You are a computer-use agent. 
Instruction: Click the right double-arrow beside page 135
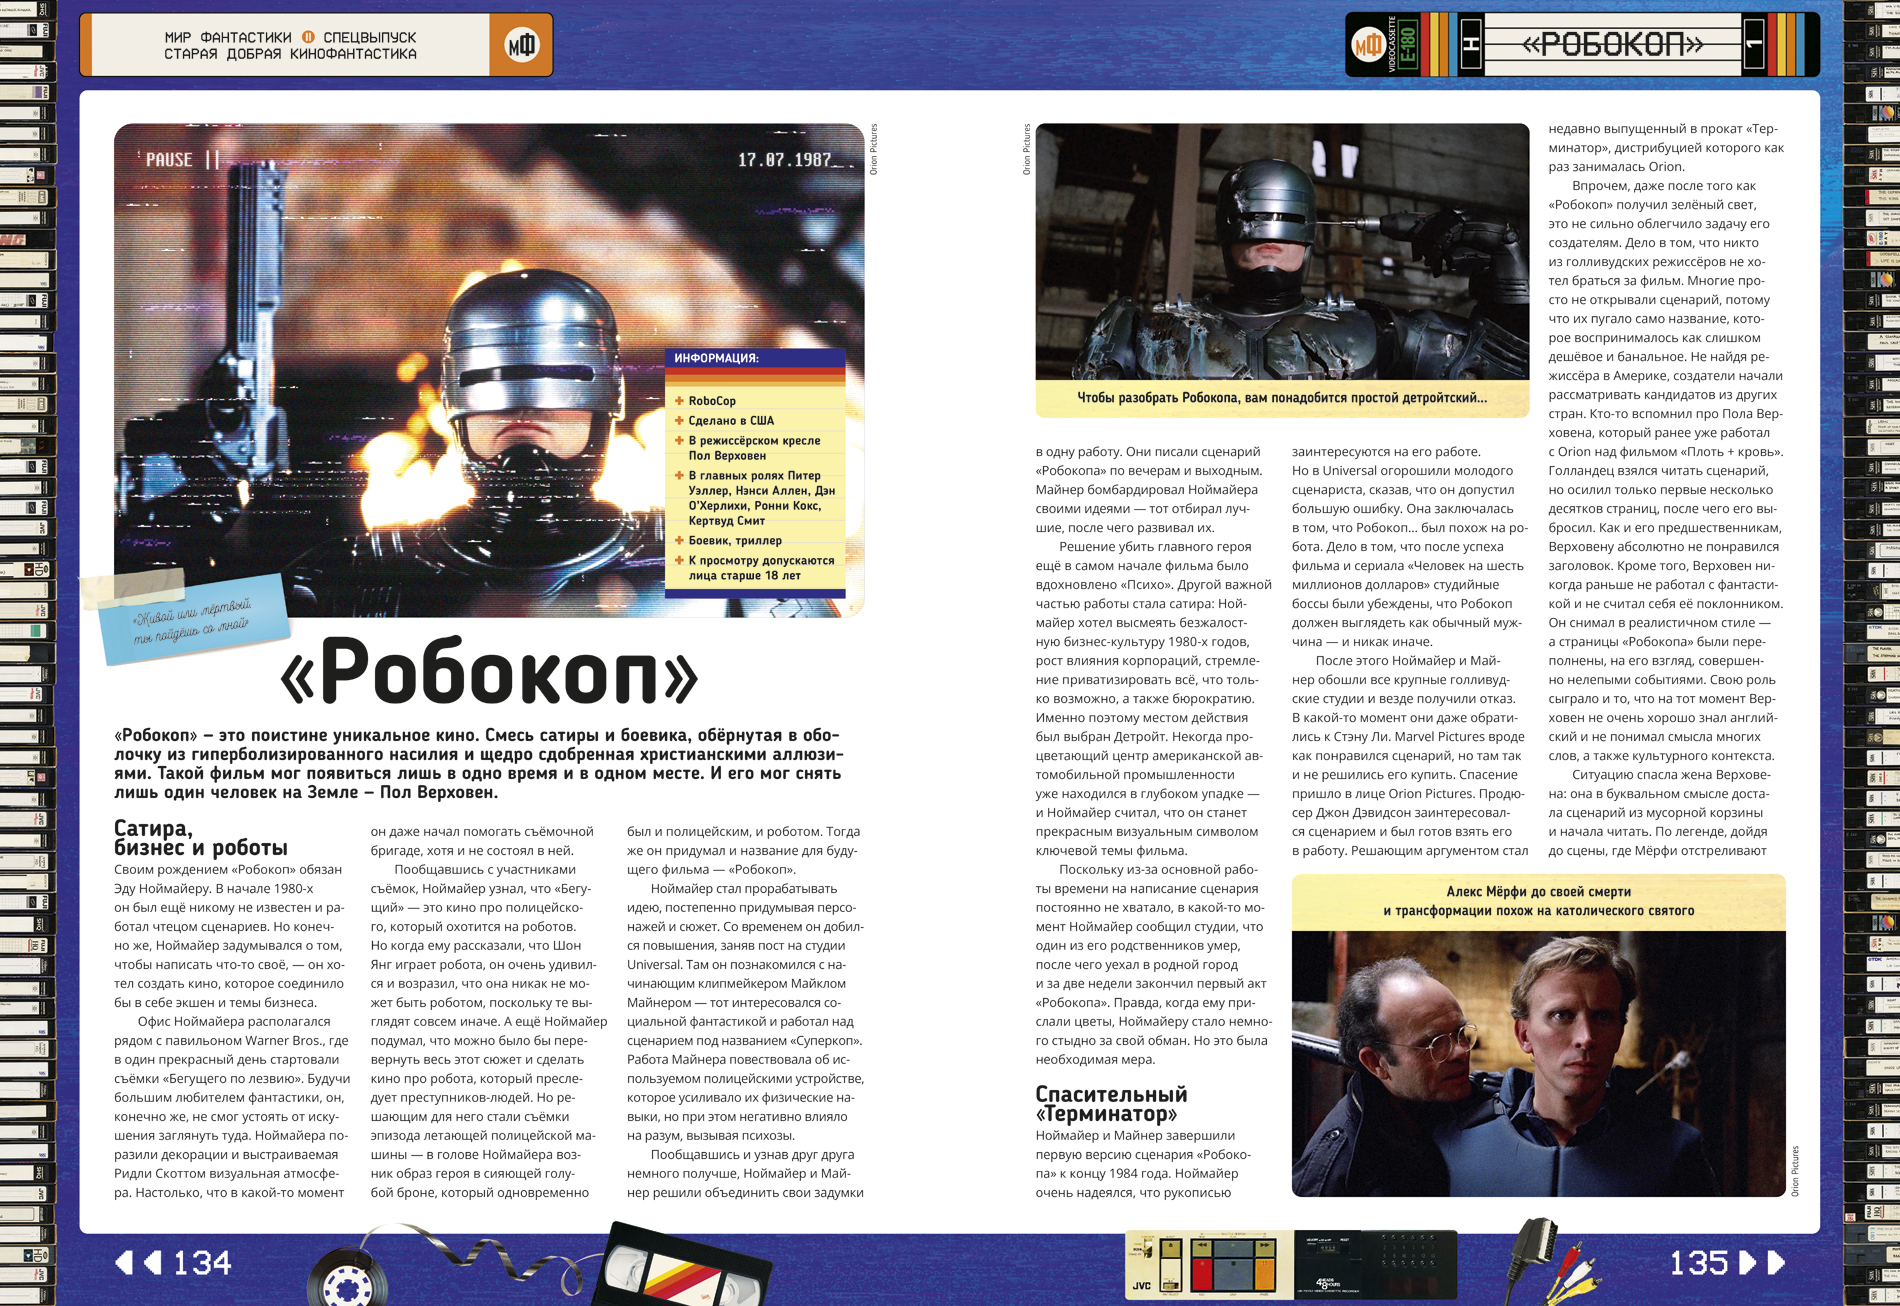[1762, 1262]
